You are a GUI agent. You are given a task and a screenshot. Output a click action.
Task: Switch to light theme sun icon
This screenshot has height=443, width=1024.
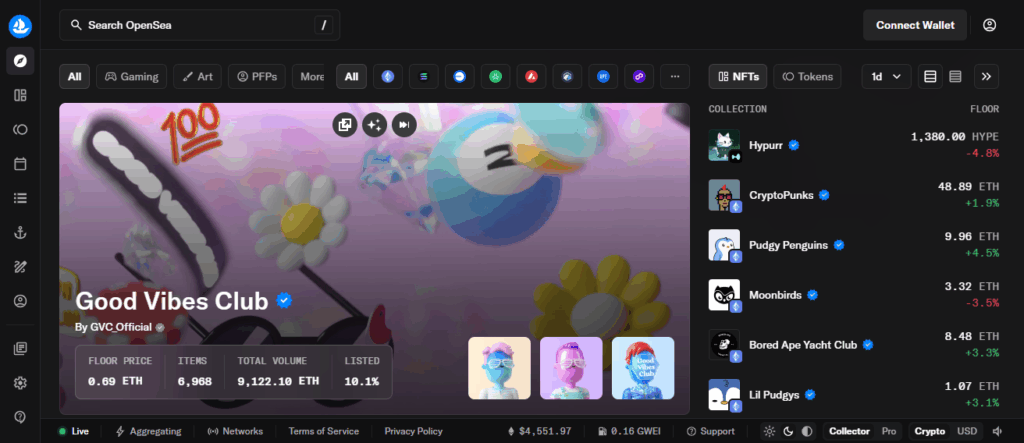[x=769, y=431]
